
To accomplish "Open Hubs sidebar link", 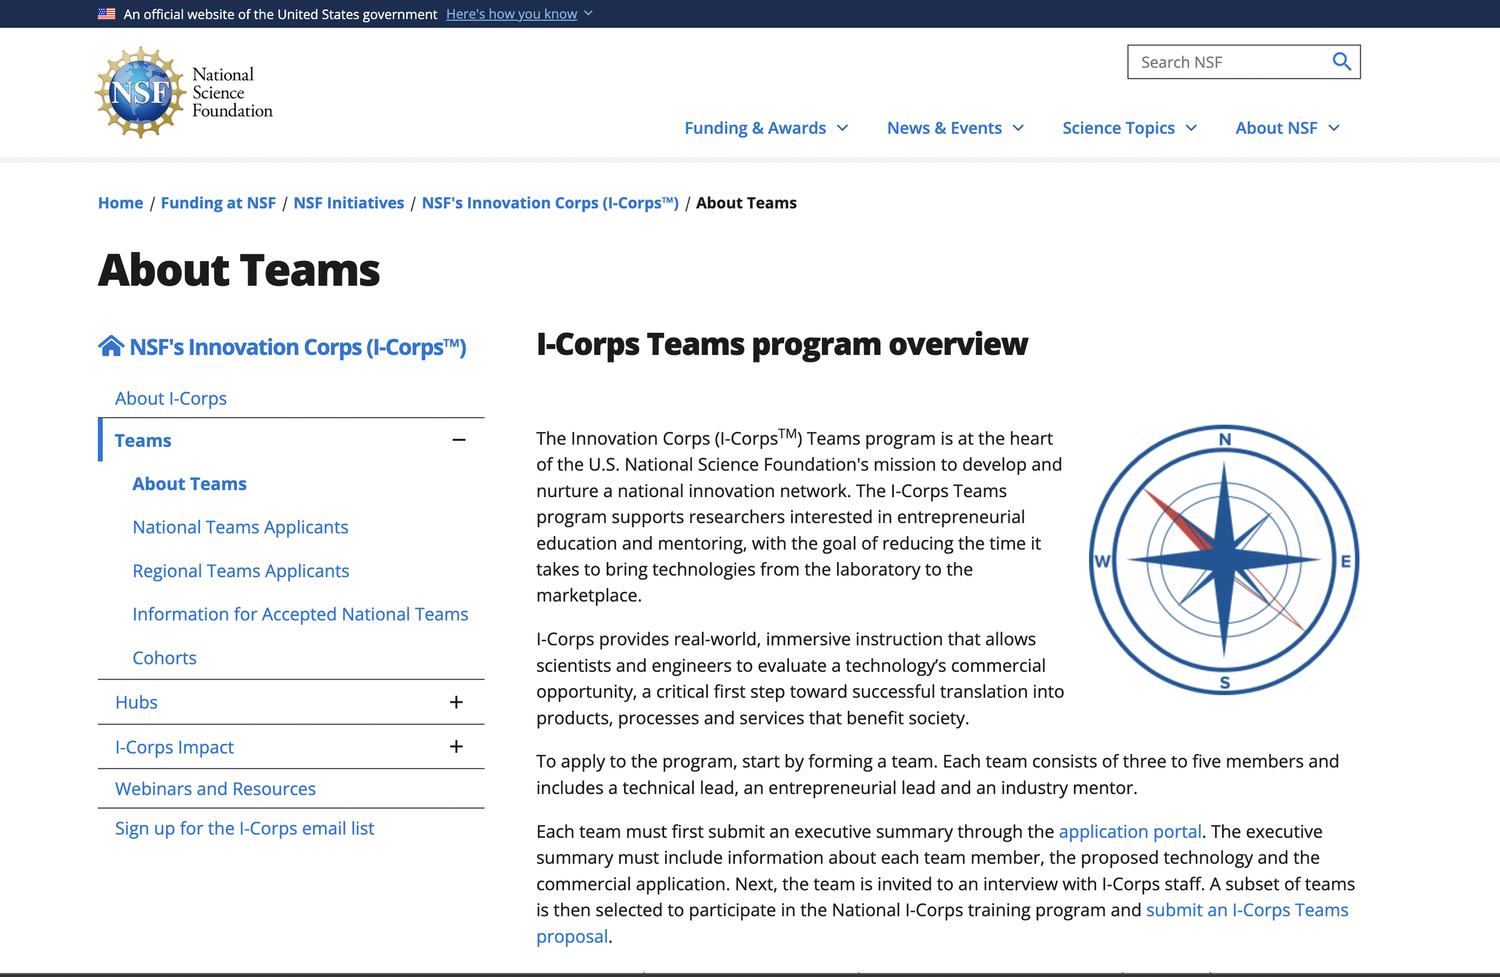I will (x=137, y=702).
